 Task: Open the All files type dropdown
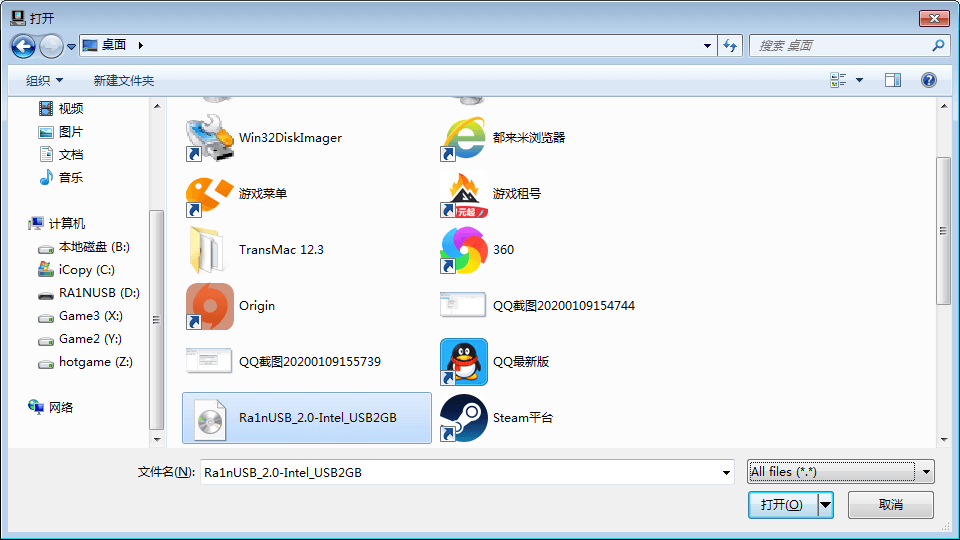click(840, 472)
